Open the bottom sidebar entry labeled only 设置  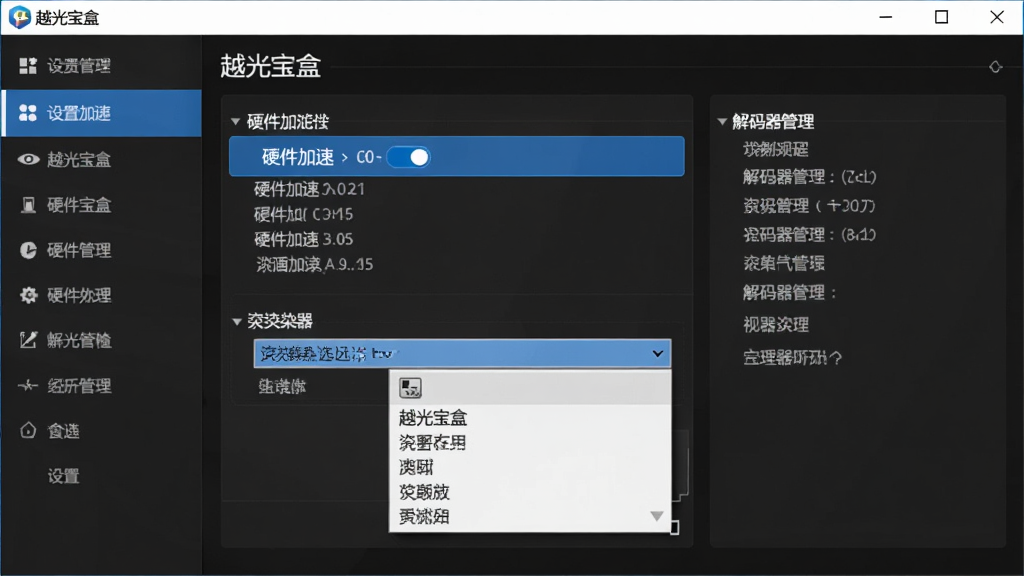[x=63, y=476]
